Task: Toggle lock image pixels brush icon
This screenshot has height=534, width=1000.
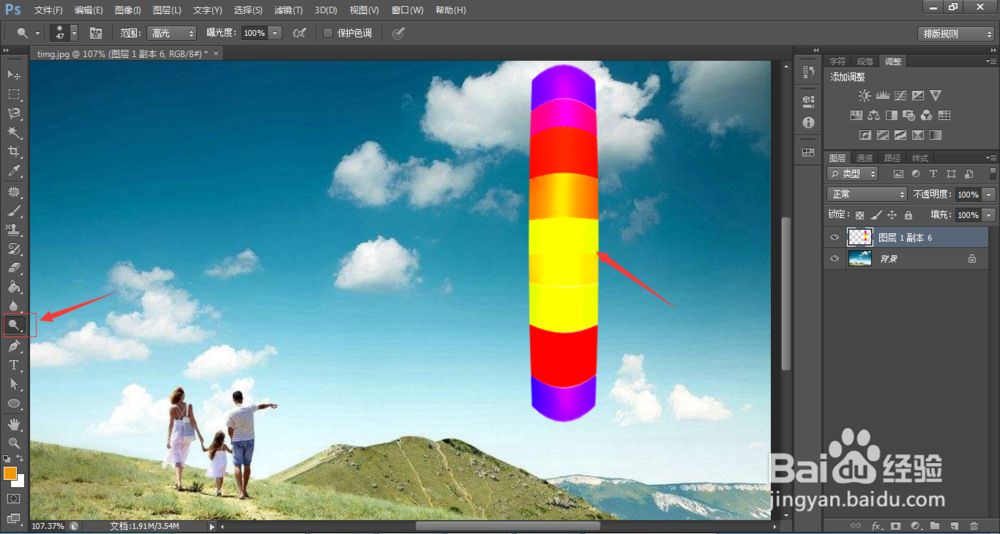Action: click(876, 215)
